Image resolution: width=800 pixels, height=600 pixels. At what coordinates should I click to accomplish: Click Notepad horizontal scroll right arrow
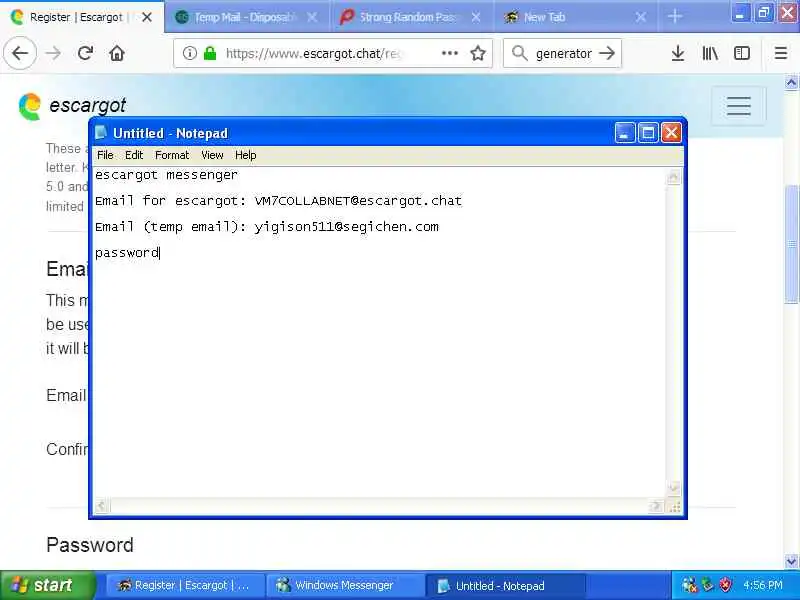[655, 506]
